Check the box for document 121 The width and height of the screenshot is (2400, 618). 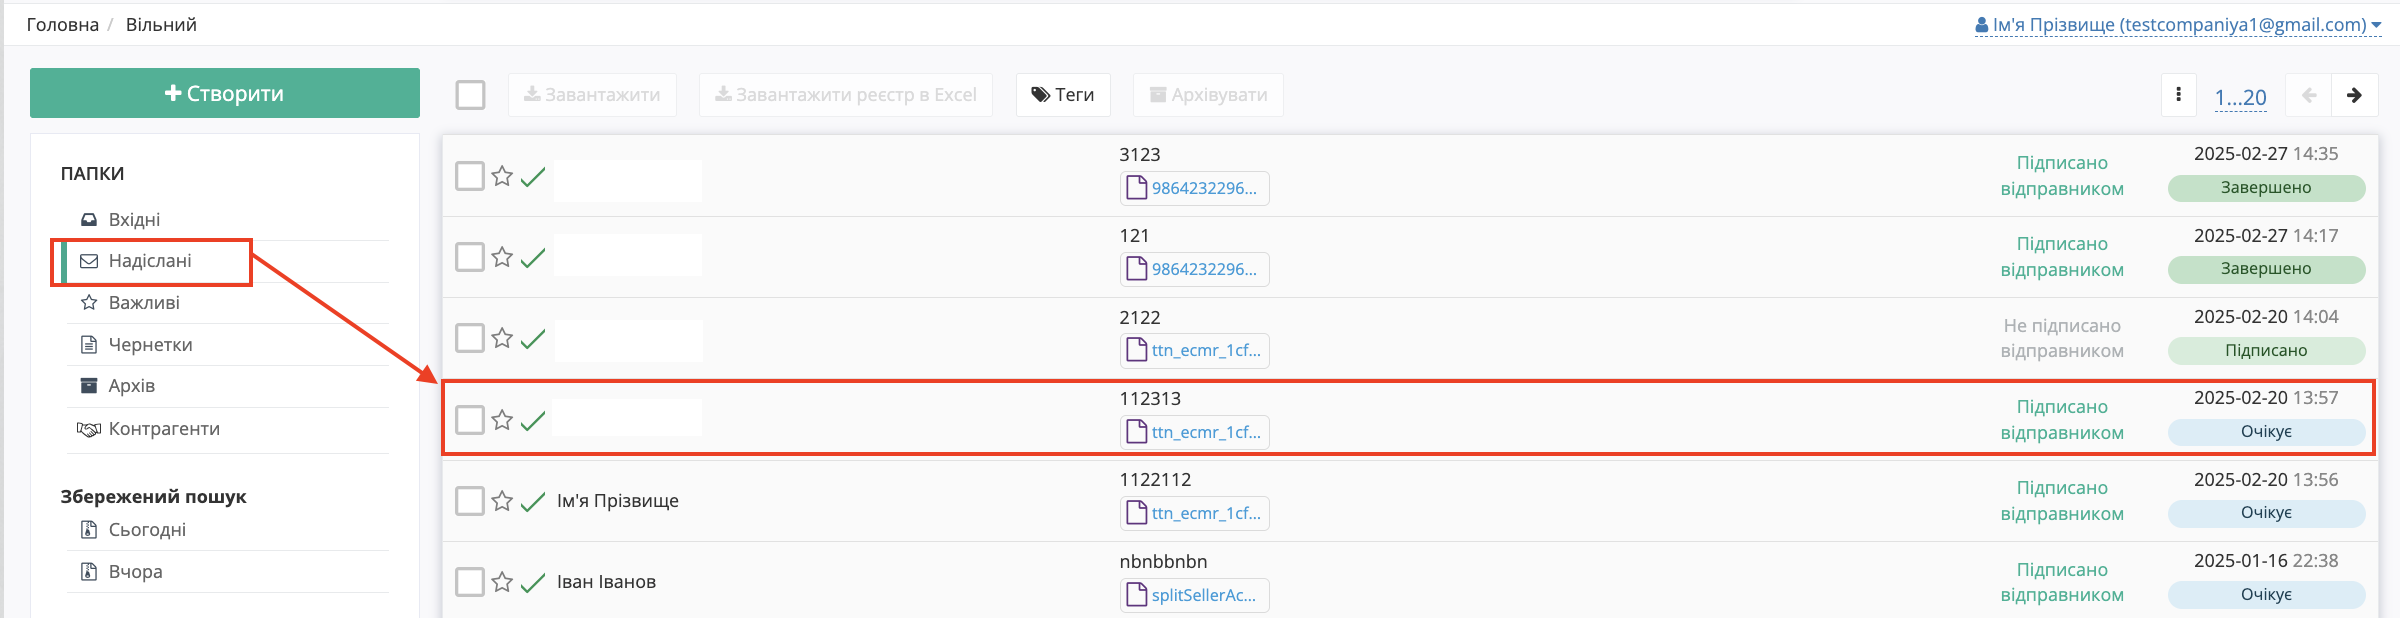470,257
